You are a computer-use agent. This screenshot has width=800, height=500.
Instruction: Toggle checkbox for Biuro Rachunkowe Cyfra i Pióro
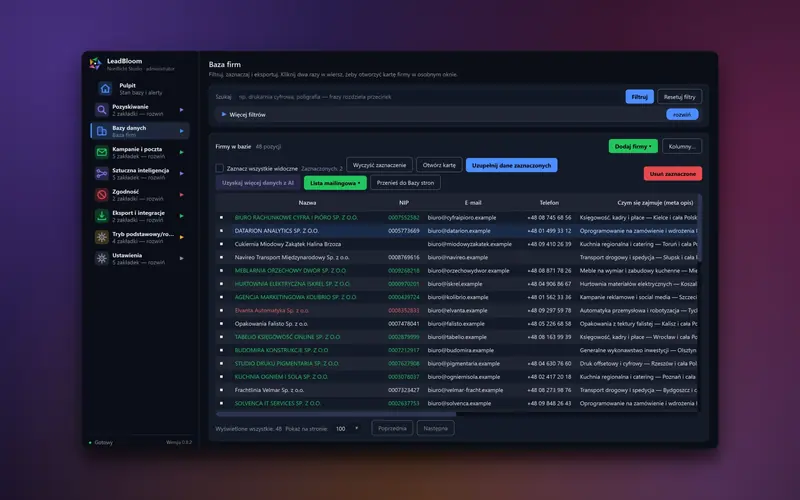pos(221,217)
